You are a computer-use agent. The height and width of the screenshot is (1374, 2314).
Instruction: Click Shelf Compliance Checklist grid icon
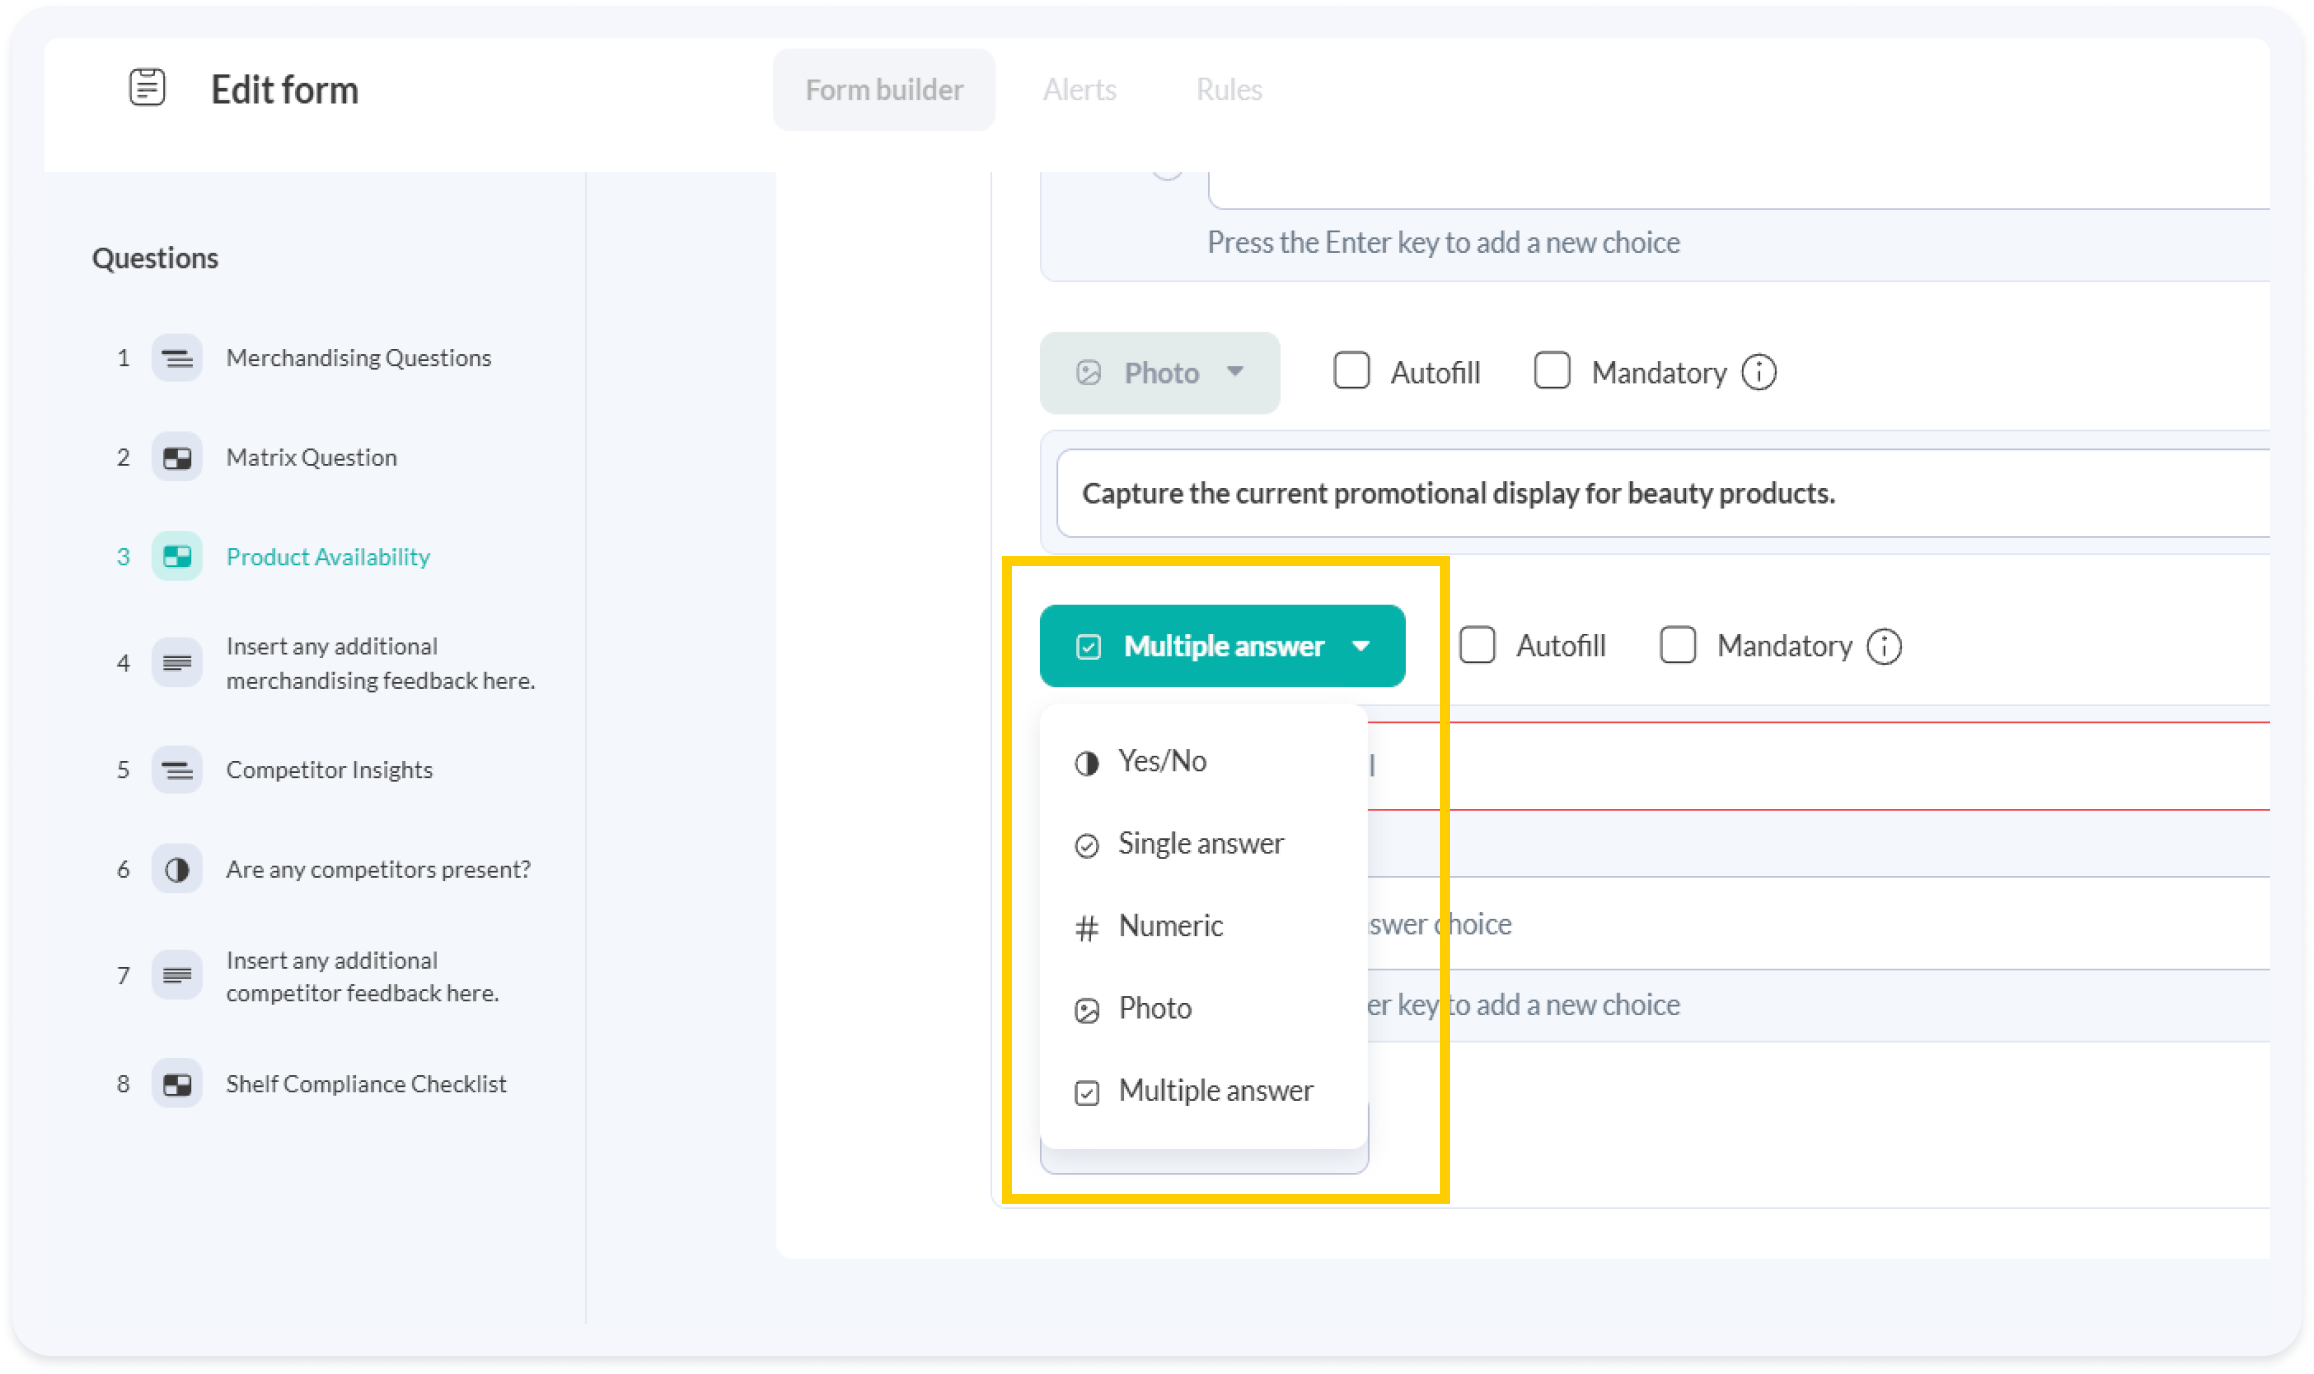[177, 1084]
